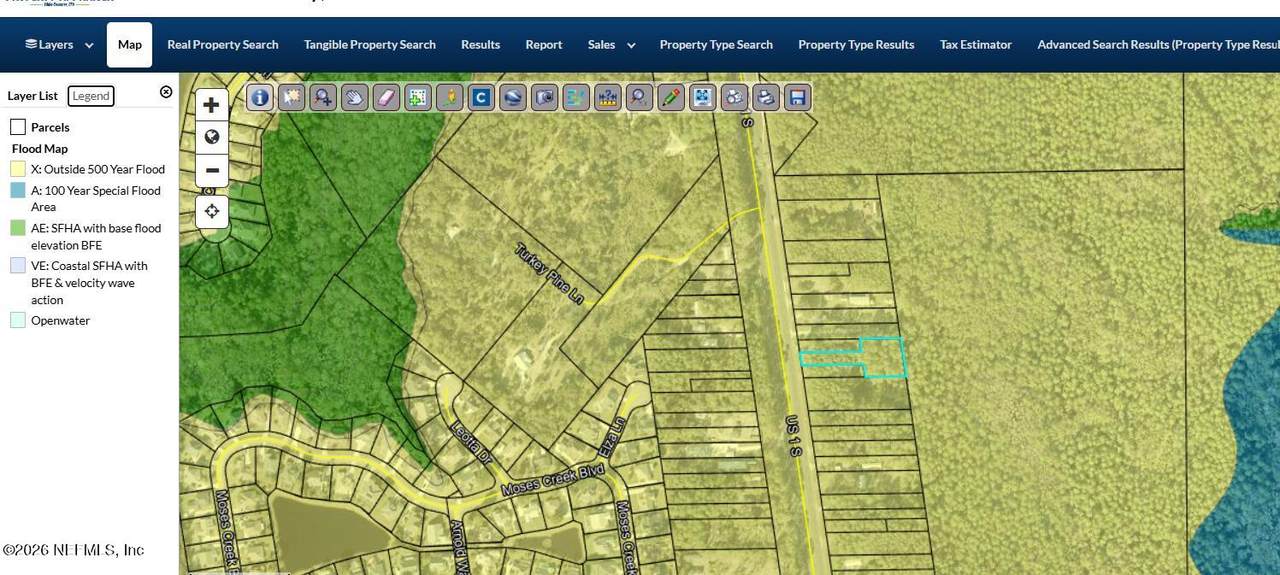Zoom in with the plus button
The height and width of the screenshot is (575, 1280).
212,105
